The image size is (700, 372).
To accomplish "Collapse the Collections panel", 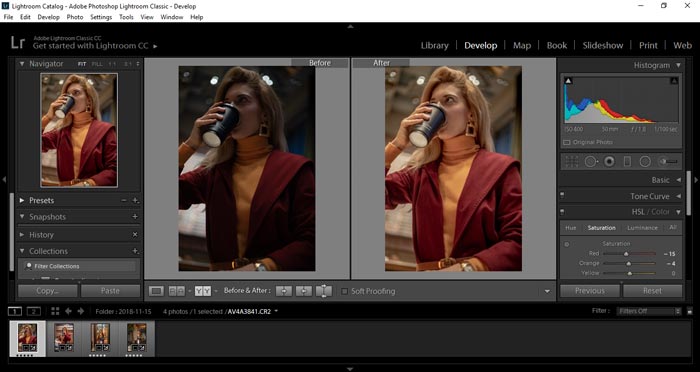I will point(21,251).
